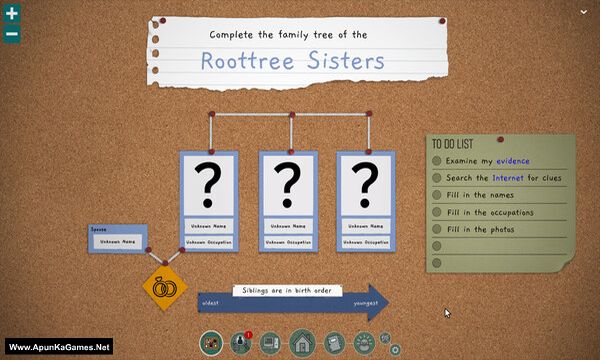Follow the "evidence" link in to-do list

coord(513,161)
